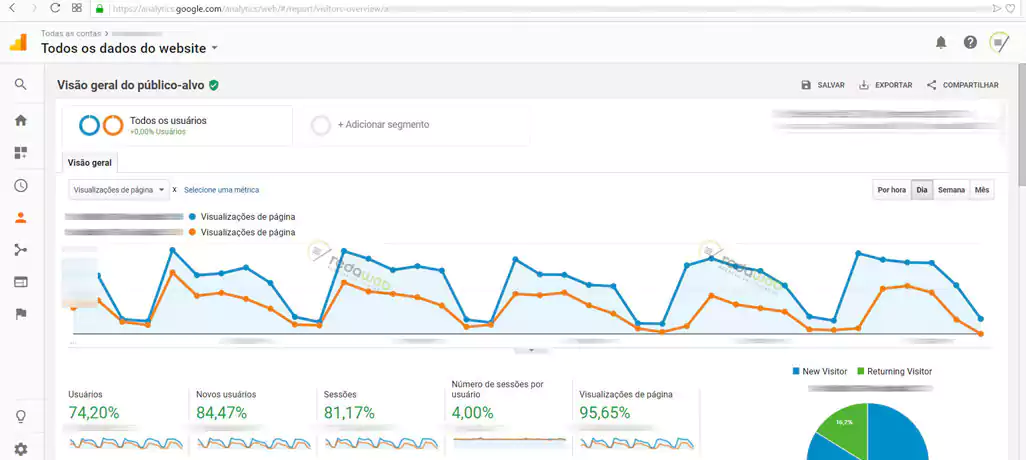Open Conversions flag icon in sidebar
Screen dimensions: 1026x460
(20, 314)
